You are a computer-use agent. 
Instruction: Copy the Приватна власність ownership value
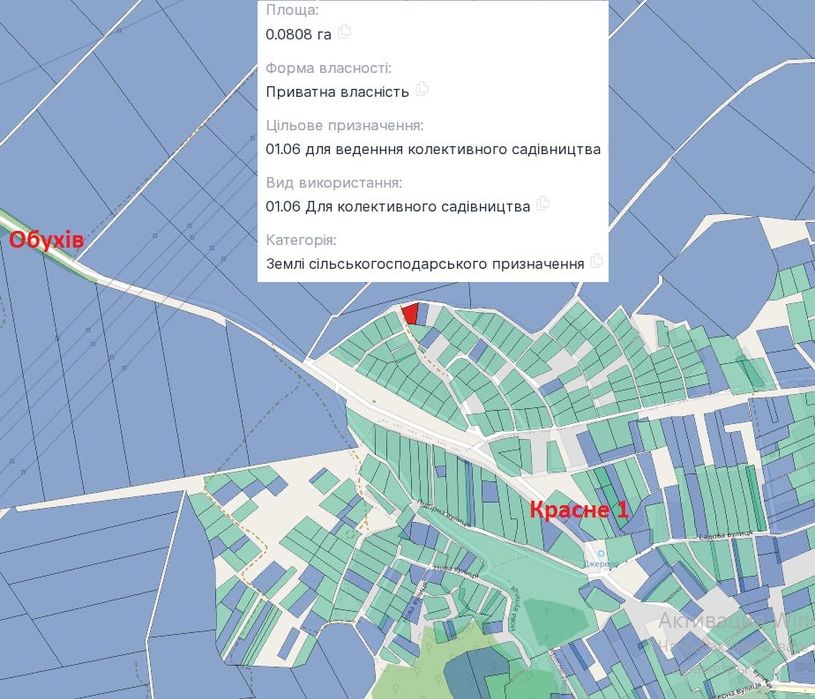422,89
